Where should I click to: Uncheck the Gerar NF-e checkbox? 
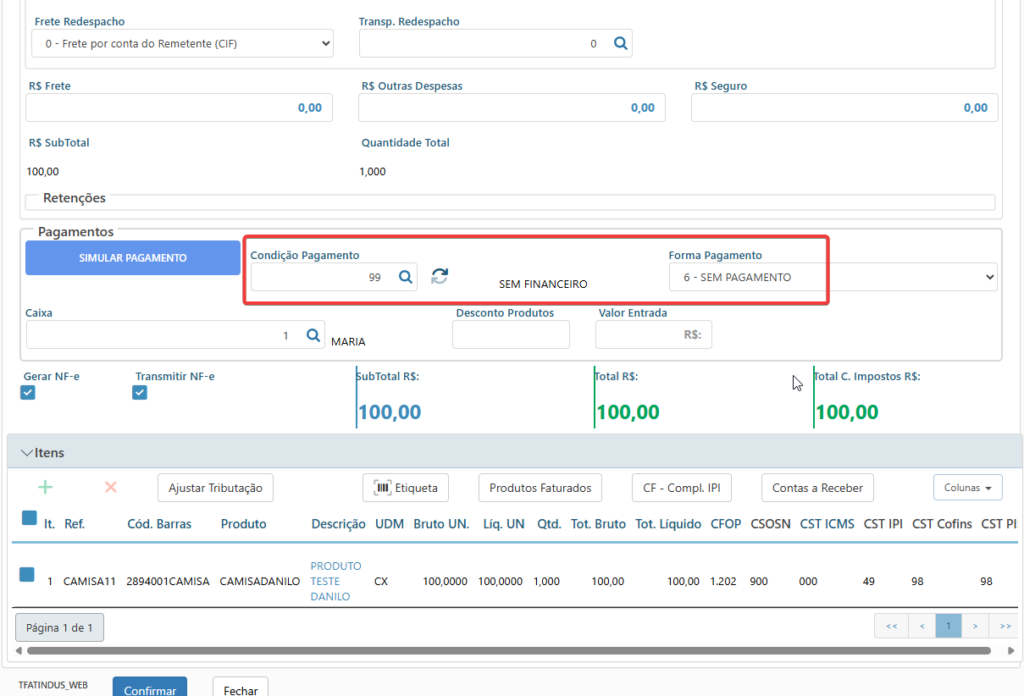tap(27, 392)
